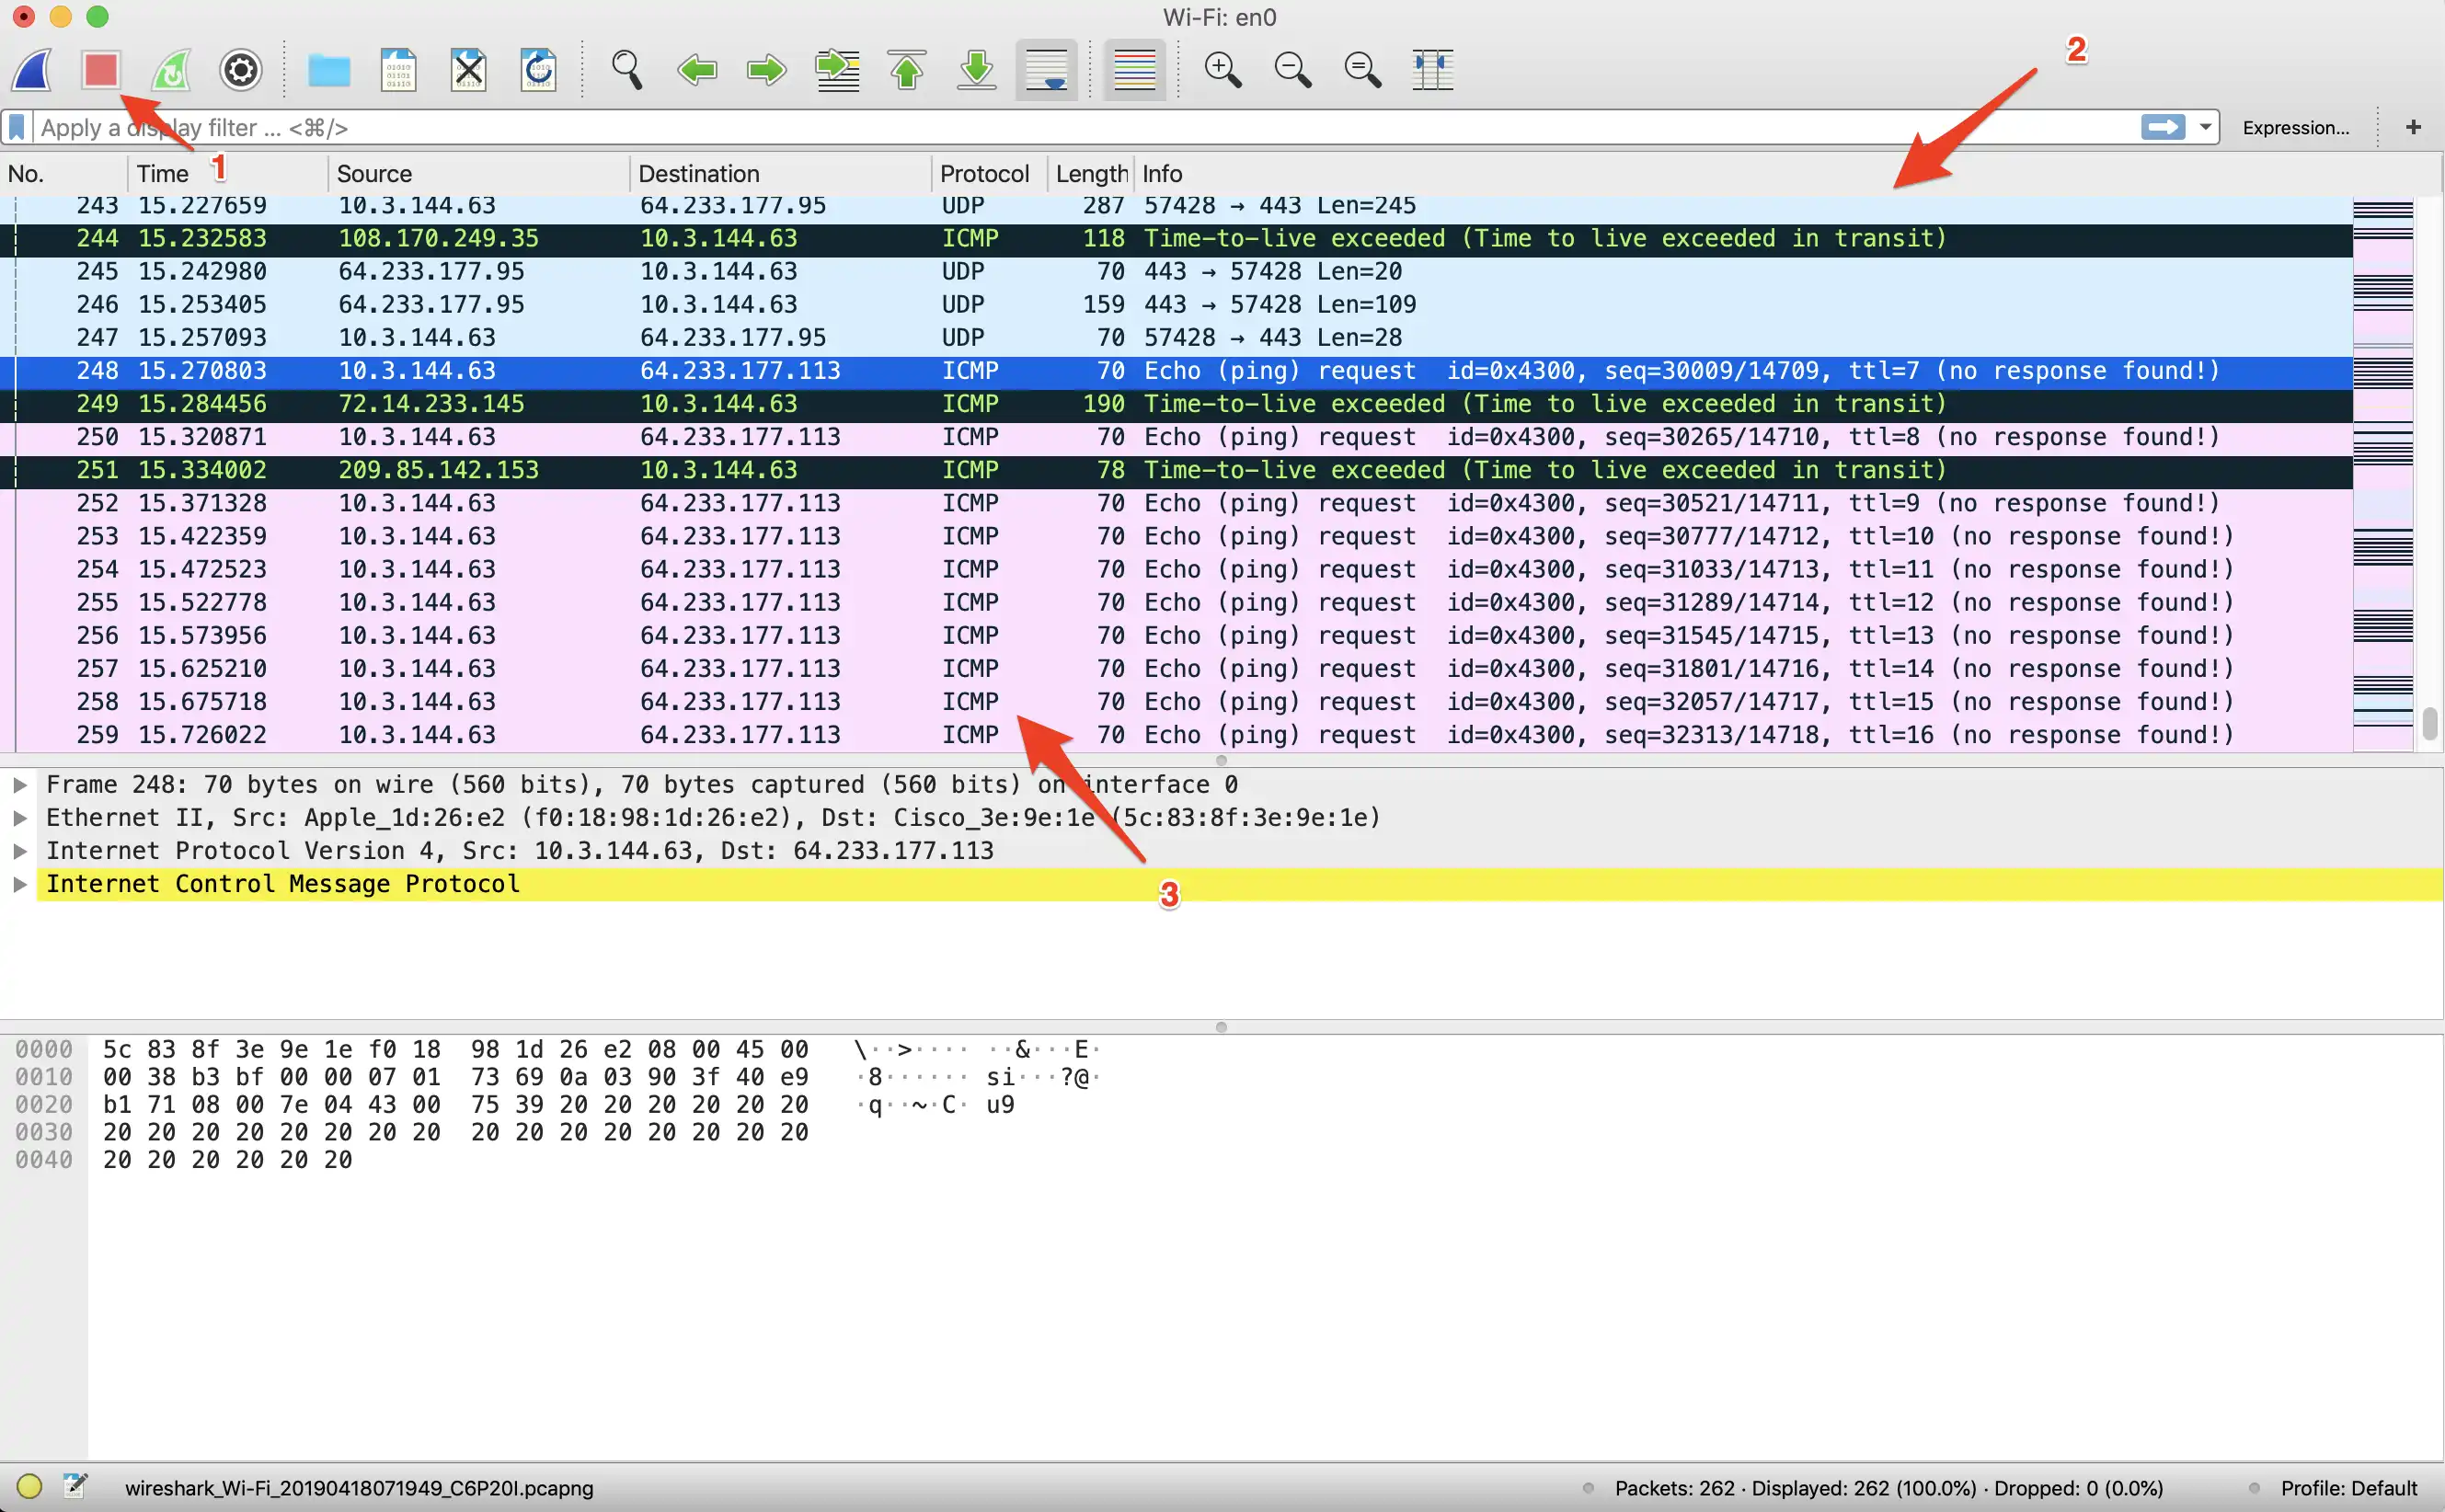
Task: Select packet 244 from 108.170.249.35
Action: [x=1176, y=239]
